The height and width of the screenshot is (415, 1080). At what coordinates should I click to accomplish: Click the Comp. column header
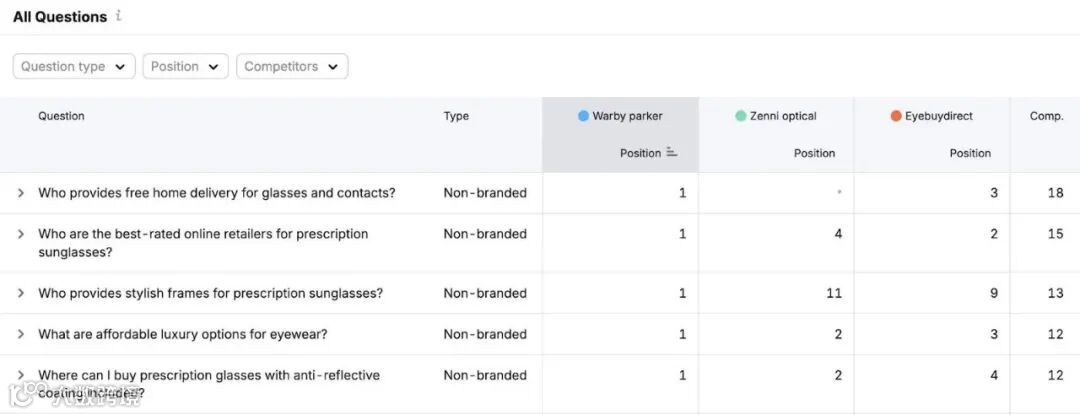[x=1046, y=116]
